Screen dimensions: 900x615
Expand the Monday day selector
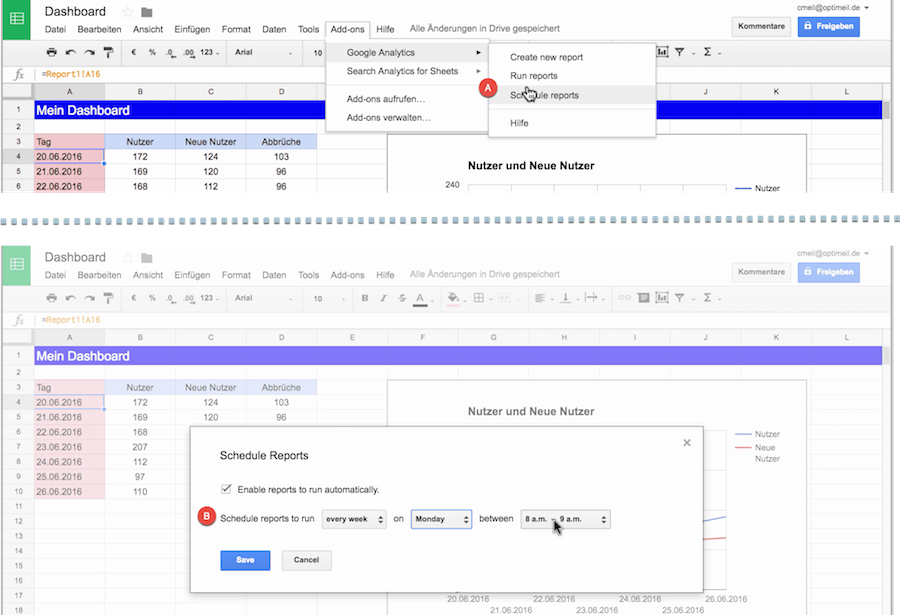click(441, 519)
